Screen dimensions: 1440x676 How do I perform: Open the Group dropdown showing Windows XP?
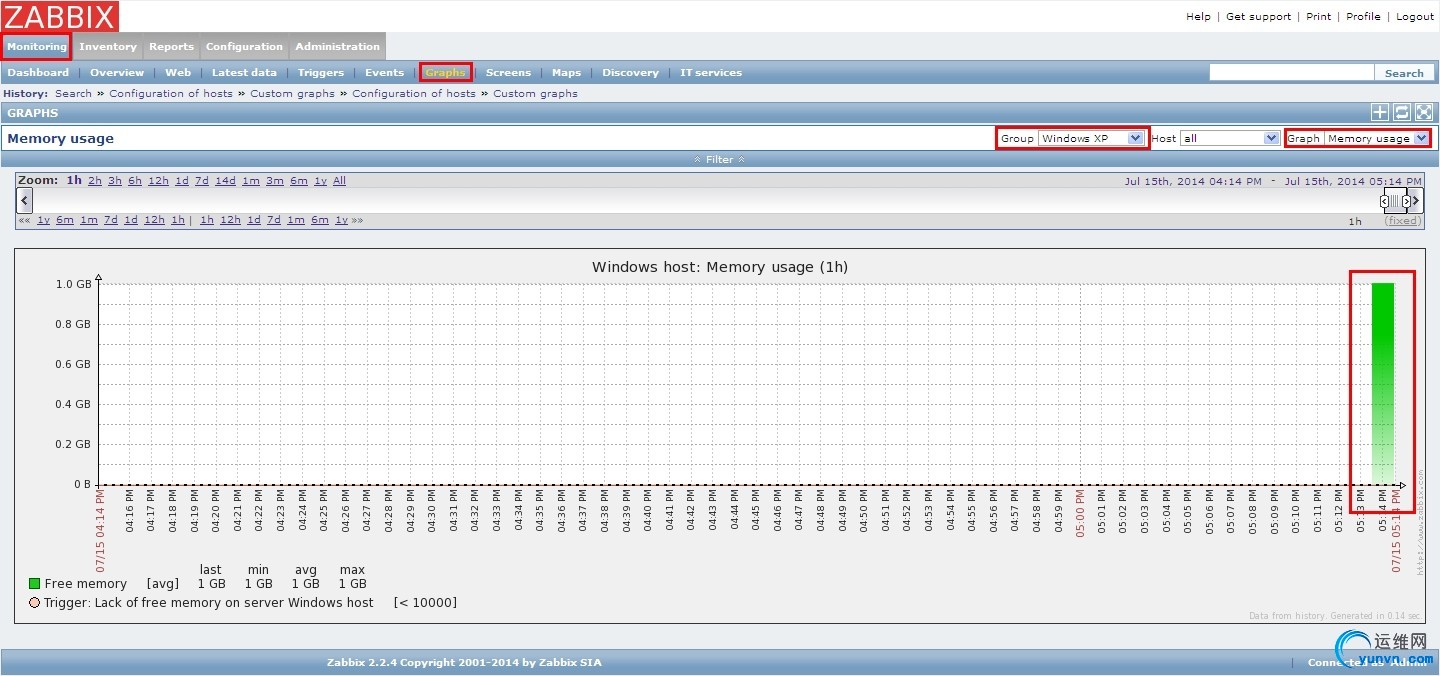point(1091,138)
